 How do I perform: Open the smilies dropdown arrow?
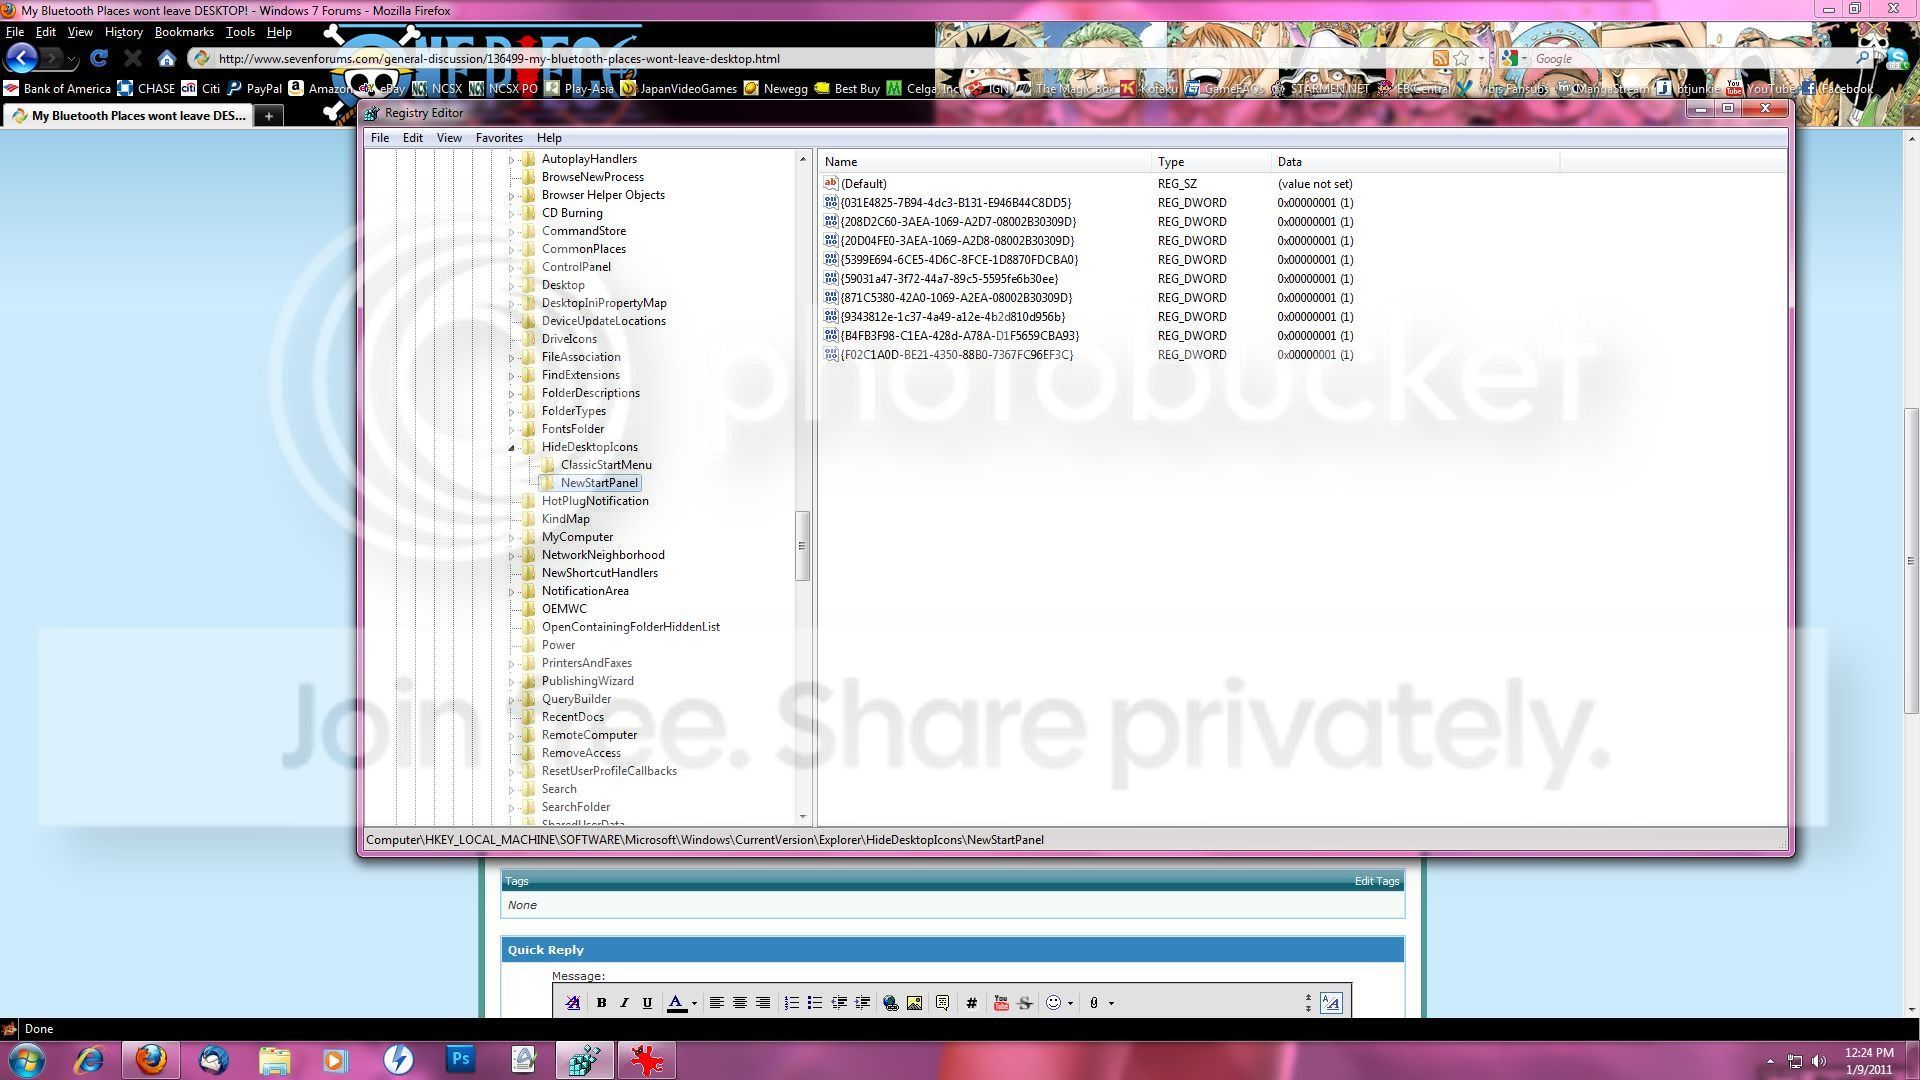point(1070,1003)
